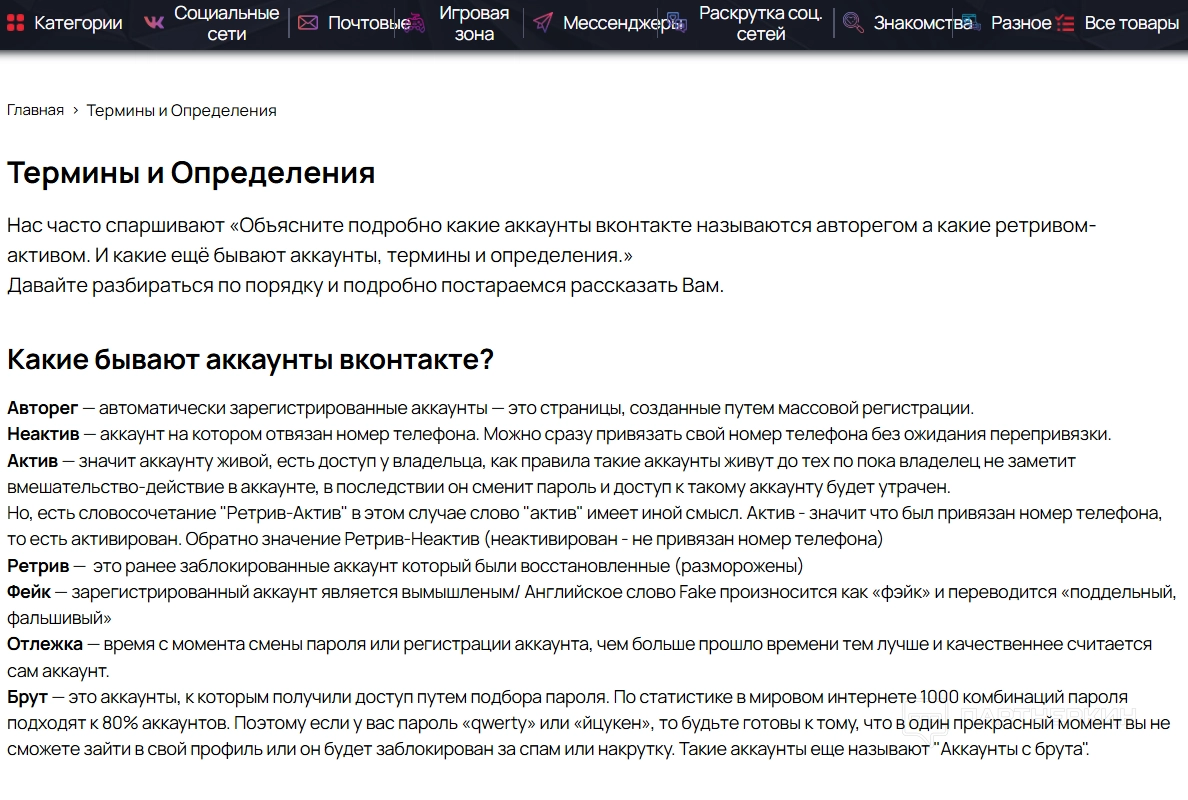Click the VK logo icon
Screen dimensions: 1188x800
[154, 23]
